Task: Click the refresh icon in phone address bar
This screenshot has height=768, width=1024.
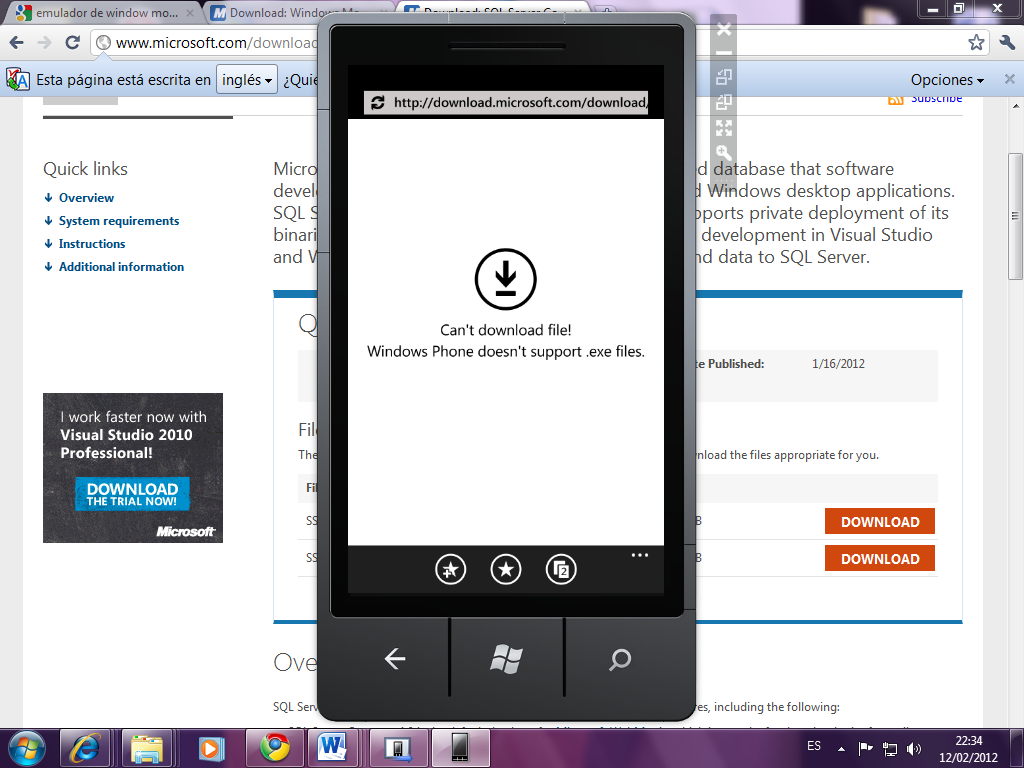Action: 377,103
